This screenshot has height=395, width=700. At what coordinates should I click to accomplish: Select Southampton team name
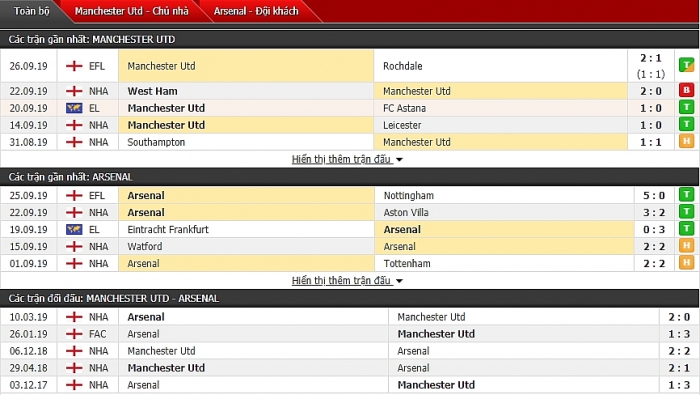pos(156,142)
